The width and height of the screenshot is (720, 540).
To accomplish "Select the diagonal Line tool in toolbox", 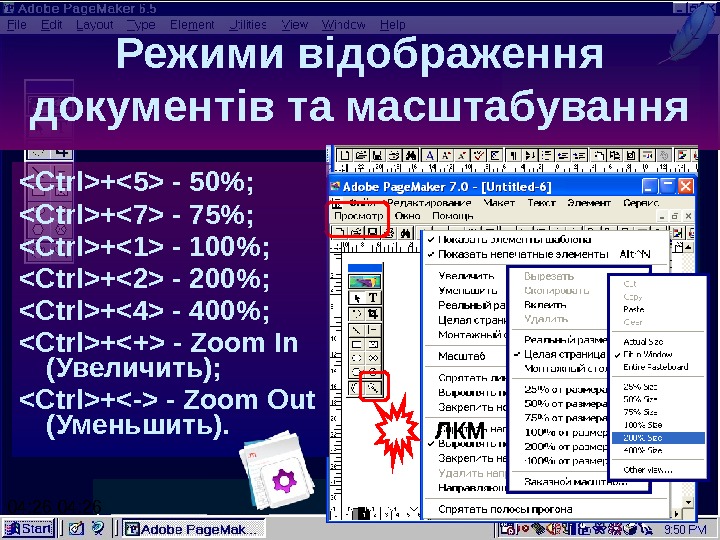I will pos(357,330).
